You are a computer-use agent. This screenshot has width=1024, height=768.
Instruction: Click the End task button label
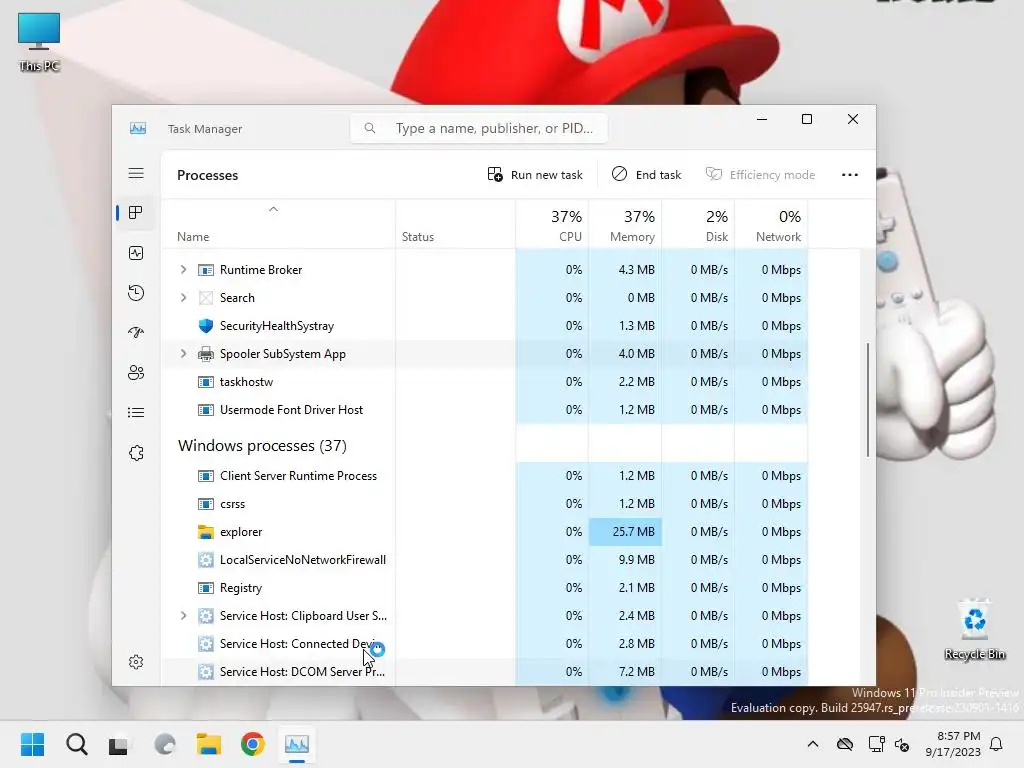[x=658, y=175]
